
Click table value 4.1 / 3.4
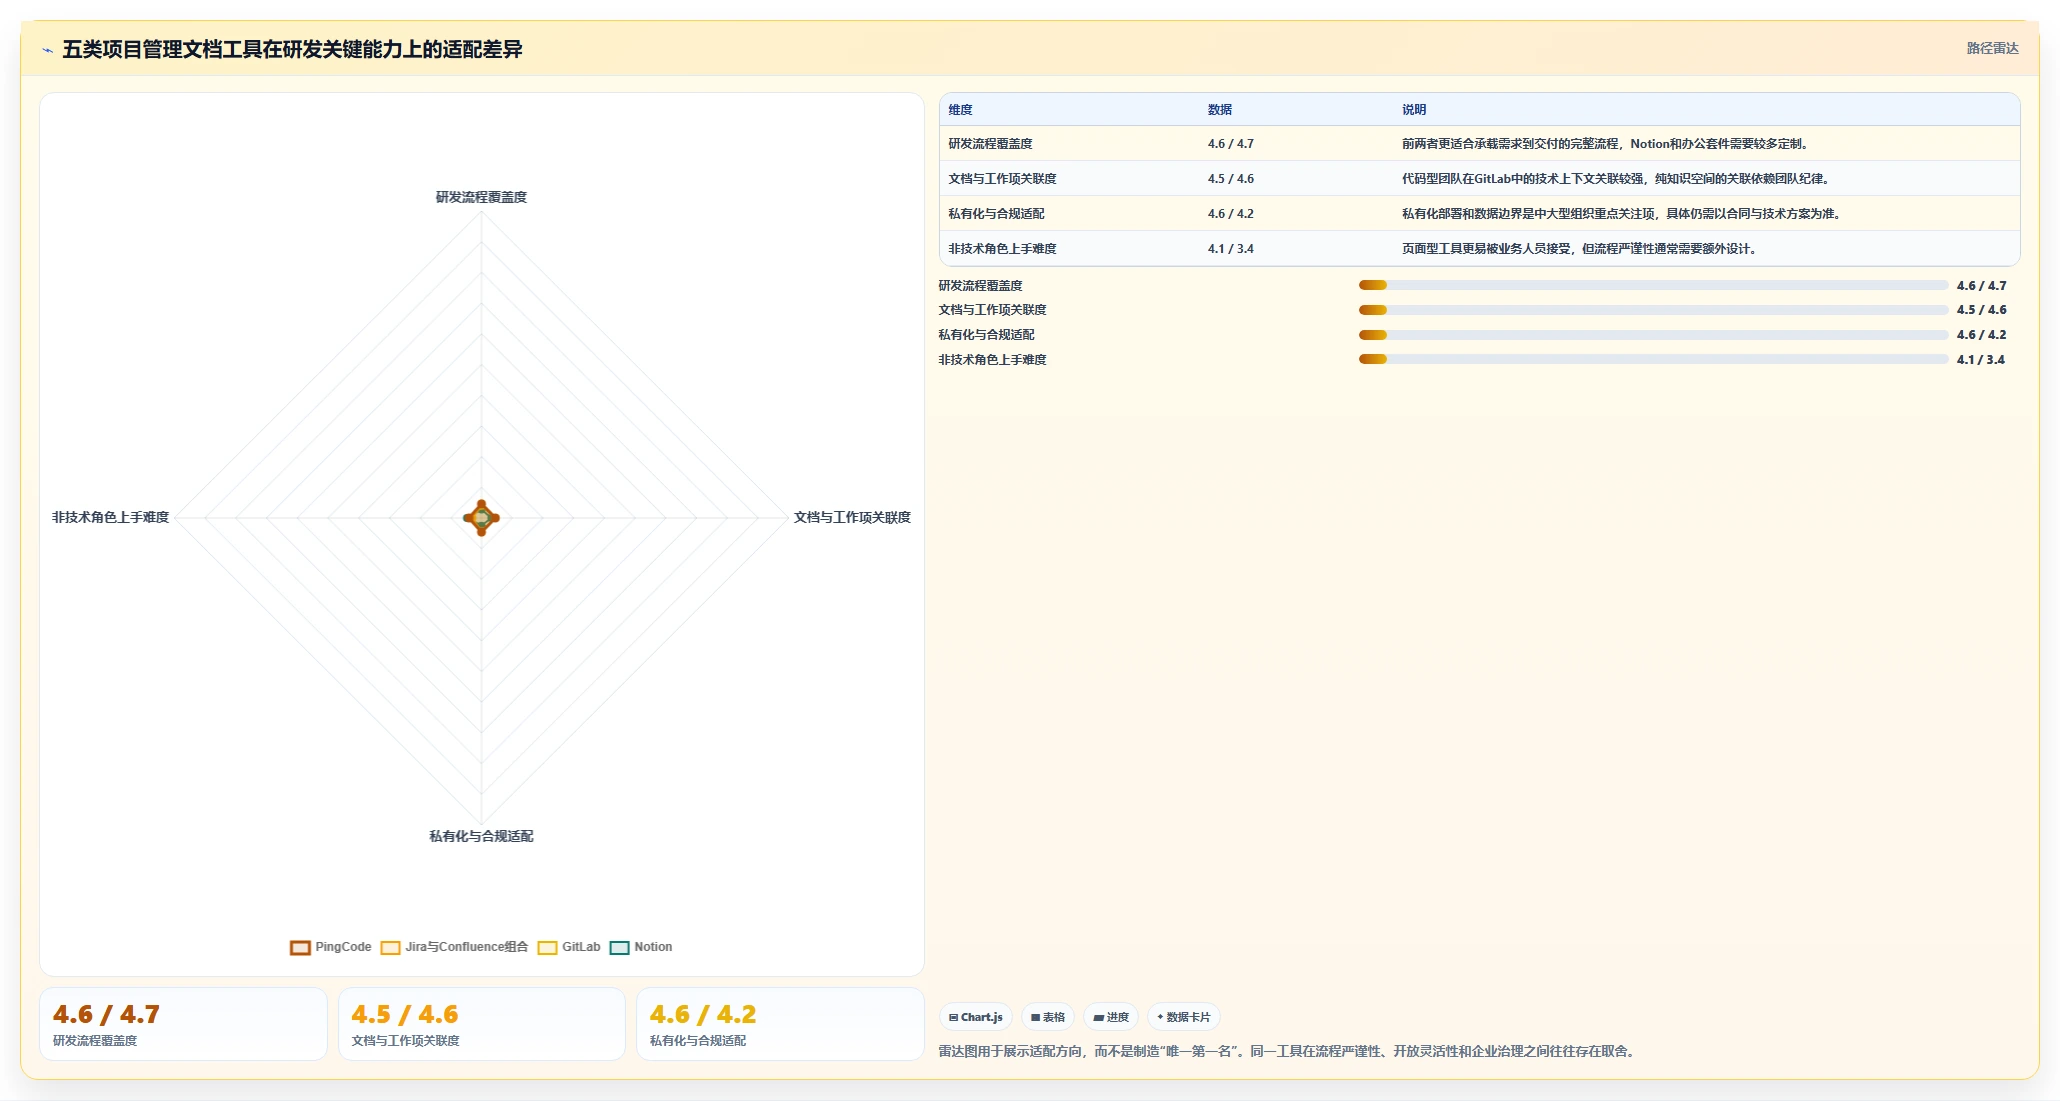[x=1230, y=249]
